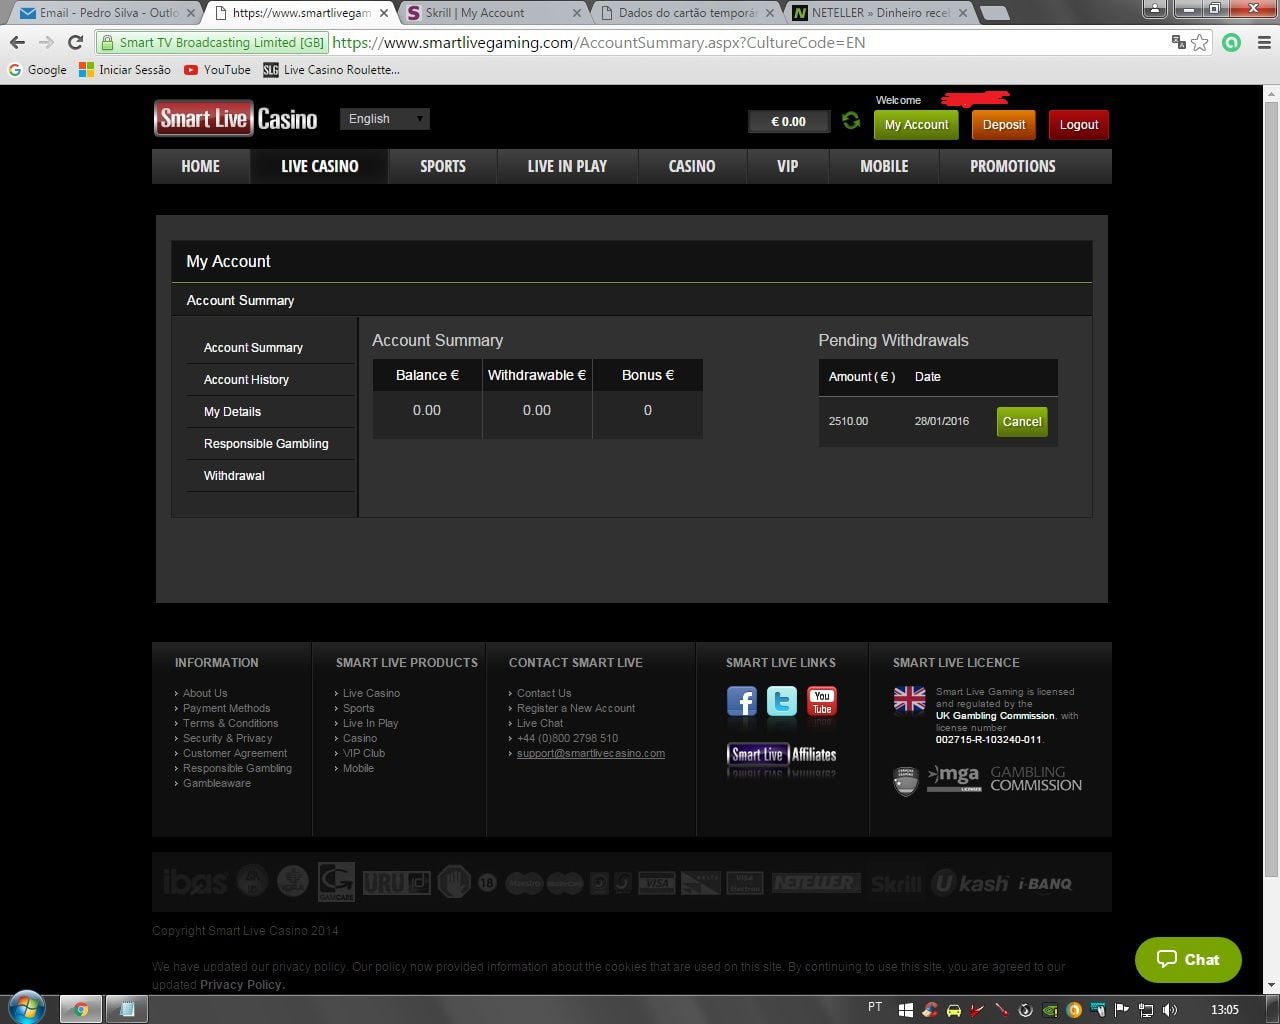
Task: Refresh the balance with green arrows icon
Action: tap(851, 121)
